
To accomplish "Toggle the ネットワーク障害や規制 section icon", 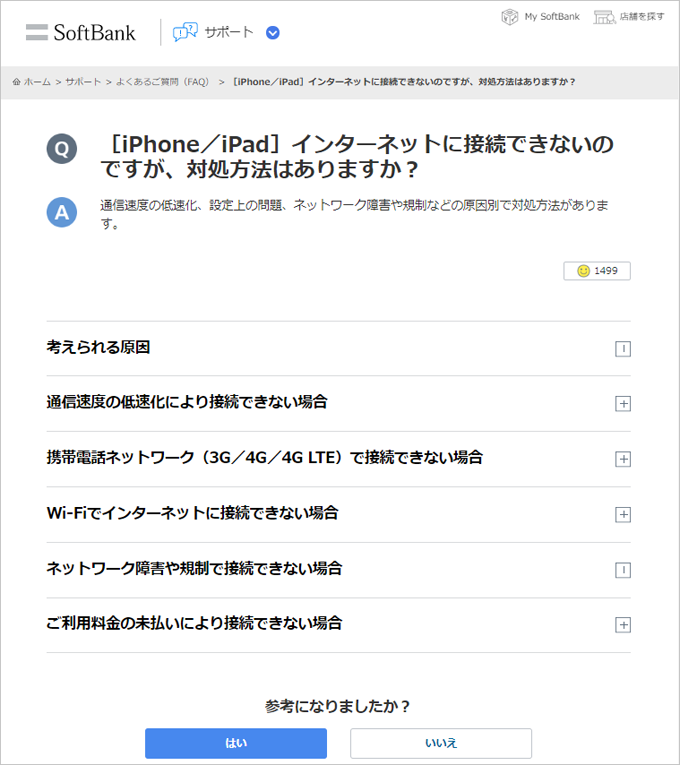I will coord(623,570).
